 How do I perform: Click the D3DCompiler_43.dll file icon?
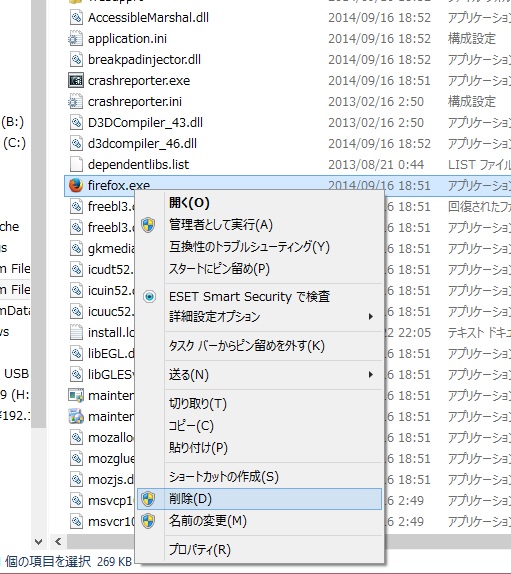76,123
